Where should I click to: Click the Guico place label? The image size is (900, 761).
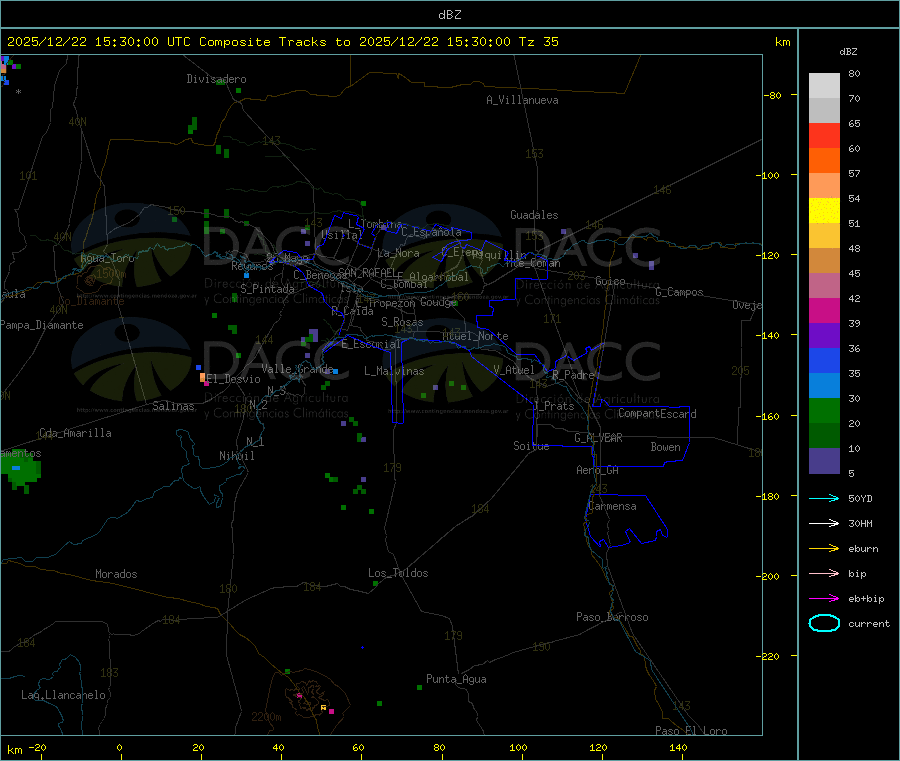[610, 281]
